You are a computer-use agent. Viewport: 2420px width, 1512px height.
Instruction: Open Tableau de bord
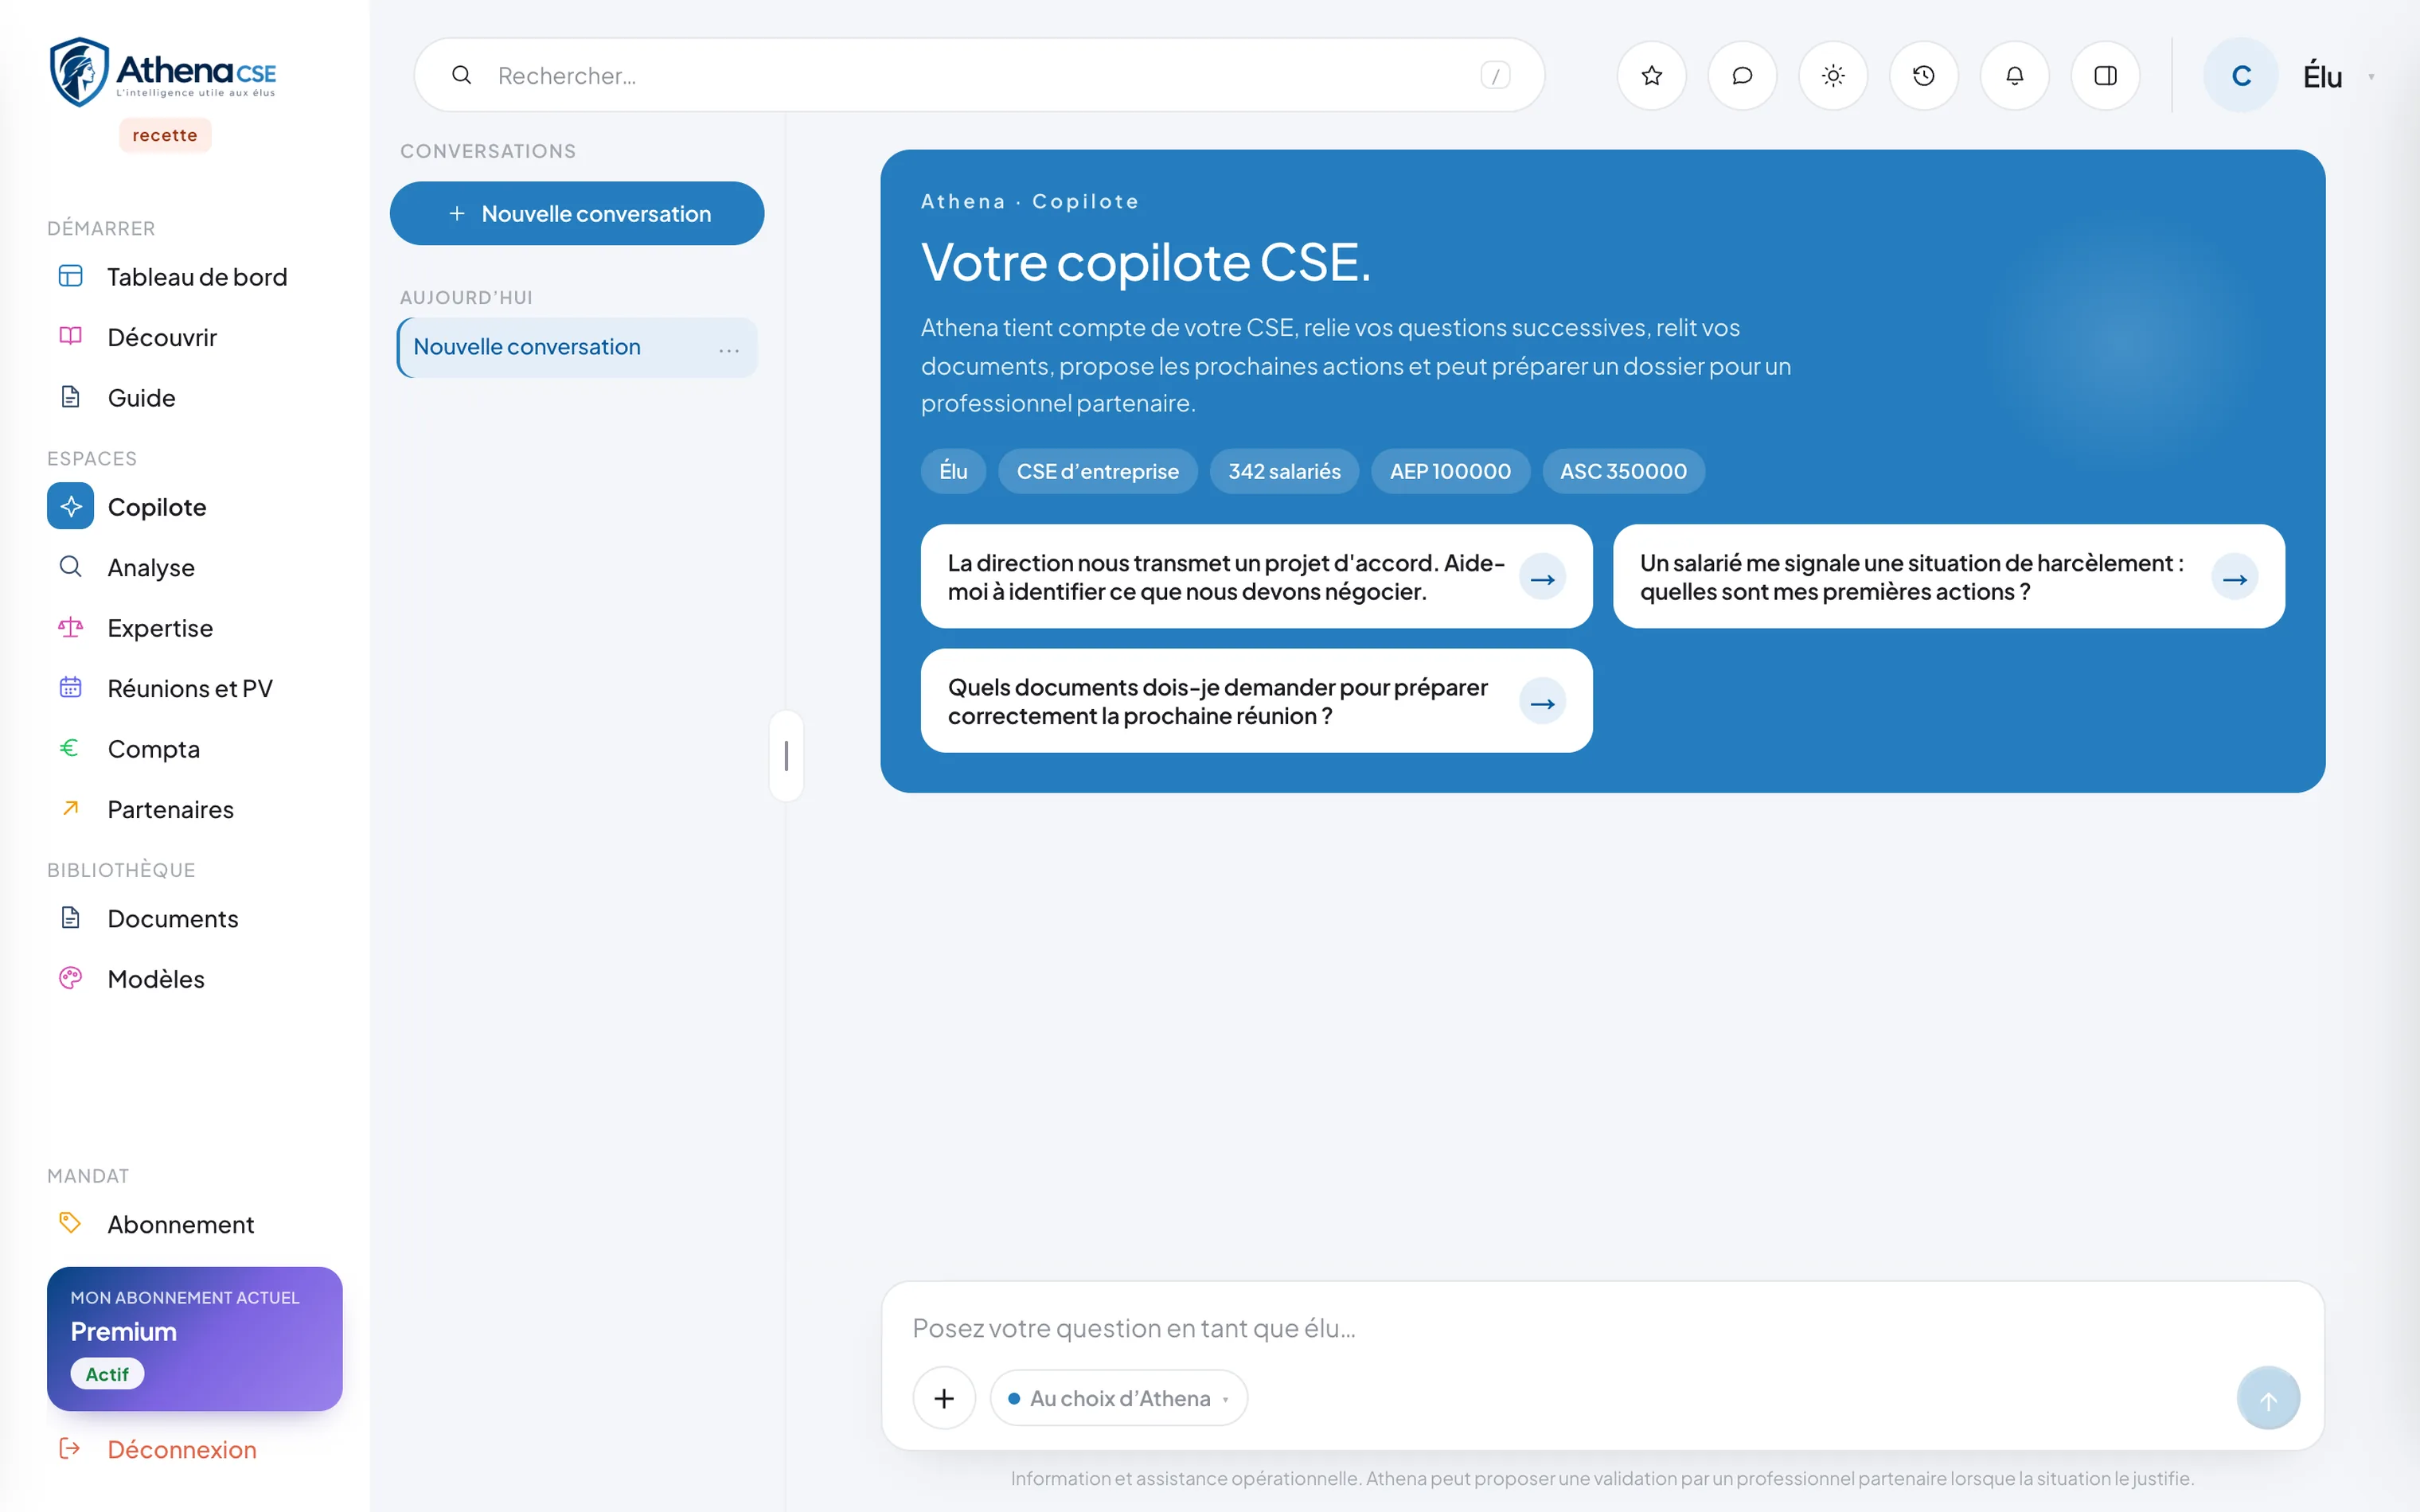pyautogui.click(x=195, y=277)
